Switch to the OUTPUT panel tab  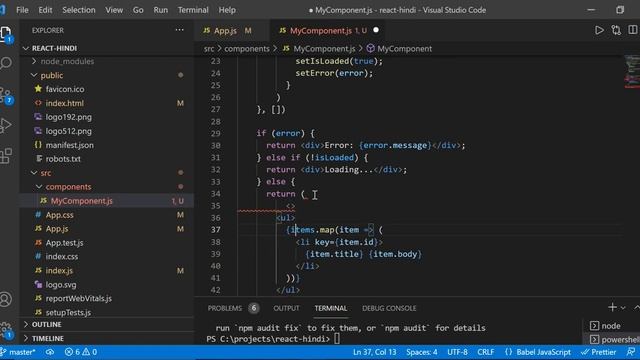click(286, 308)
